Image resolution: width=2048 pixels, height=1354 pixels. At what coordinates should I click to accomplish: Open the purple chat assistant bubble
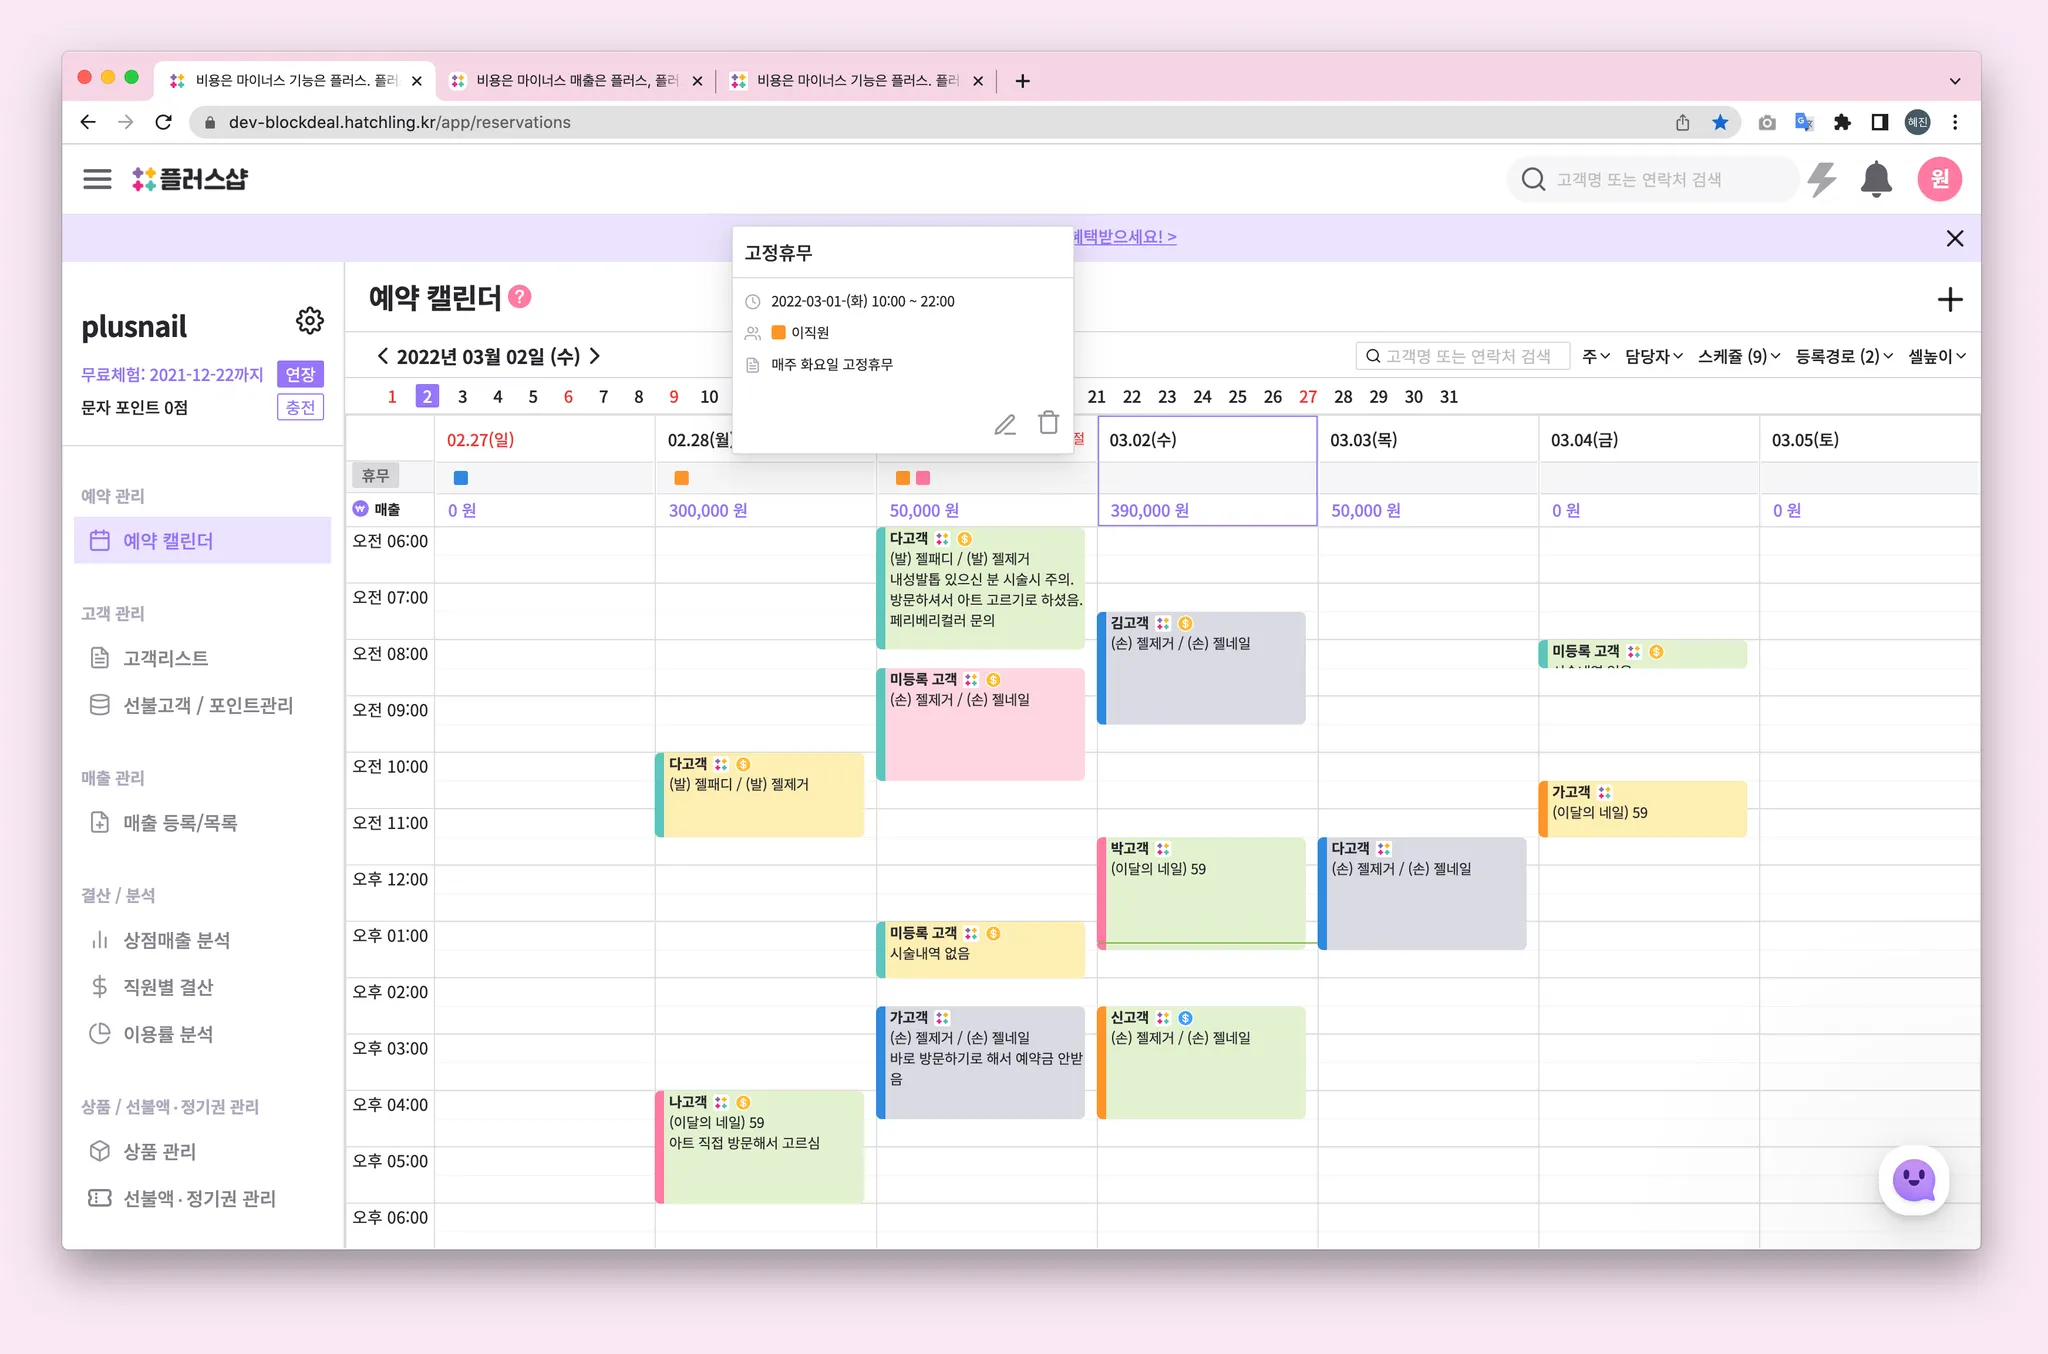click(1913, 1180)
